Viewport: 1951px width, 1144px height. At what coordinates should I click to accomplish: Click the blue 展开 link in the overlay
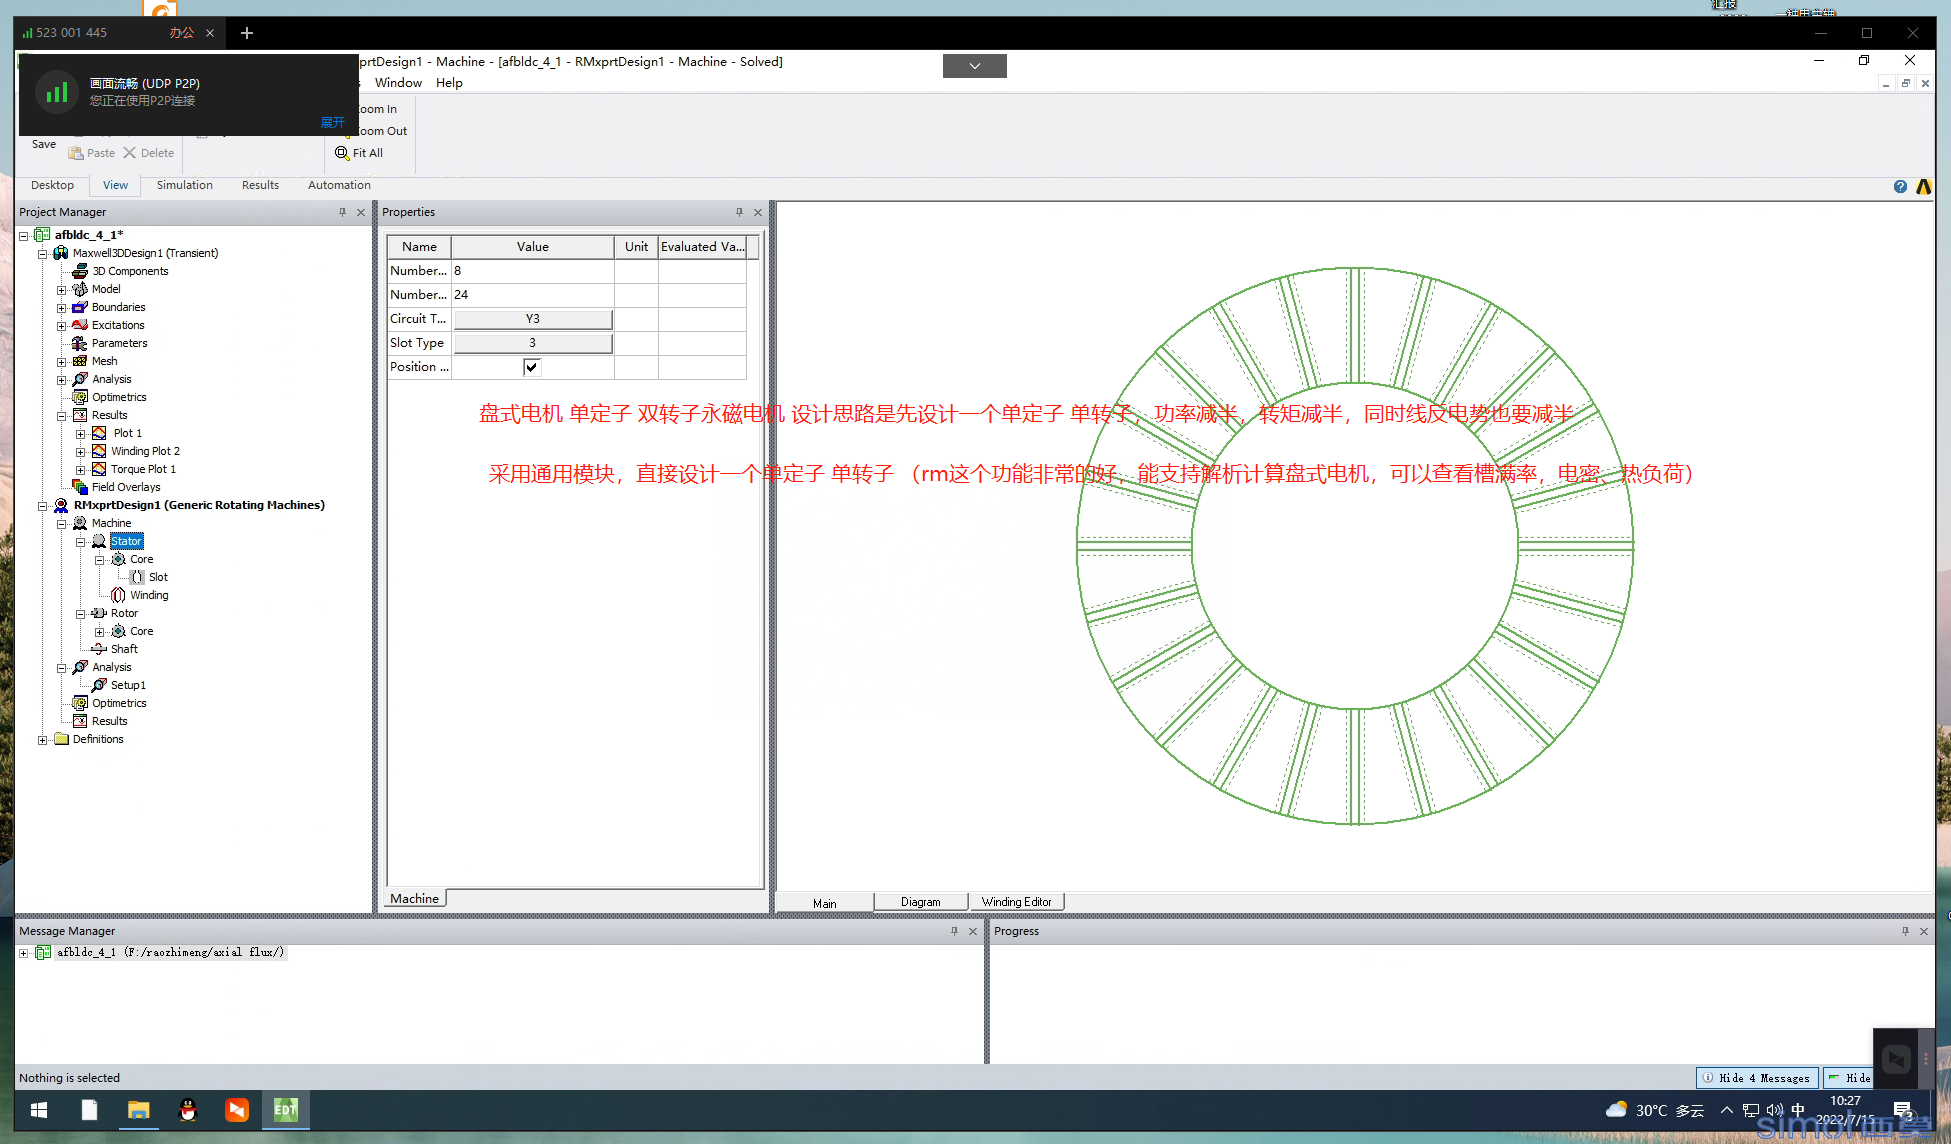click(332, 122)
